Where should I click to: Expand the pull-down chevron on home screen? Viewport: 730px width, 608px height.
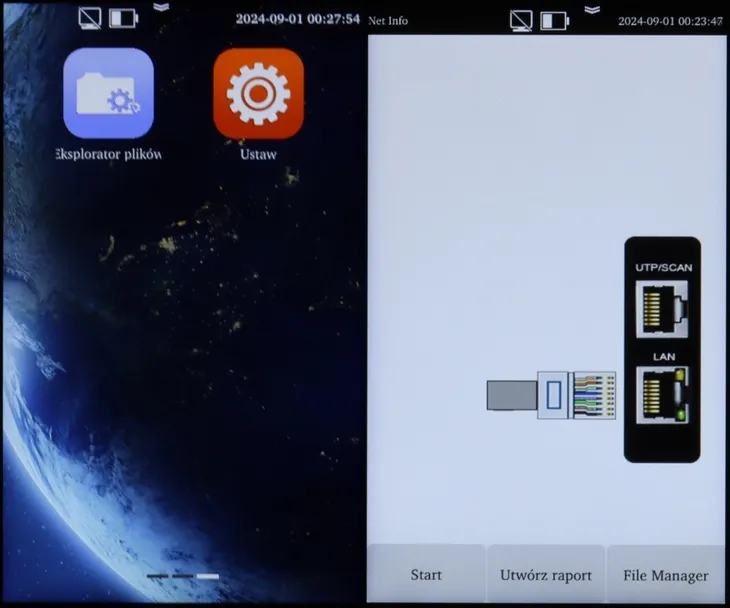pyautogui.click(x=161, y=6)
